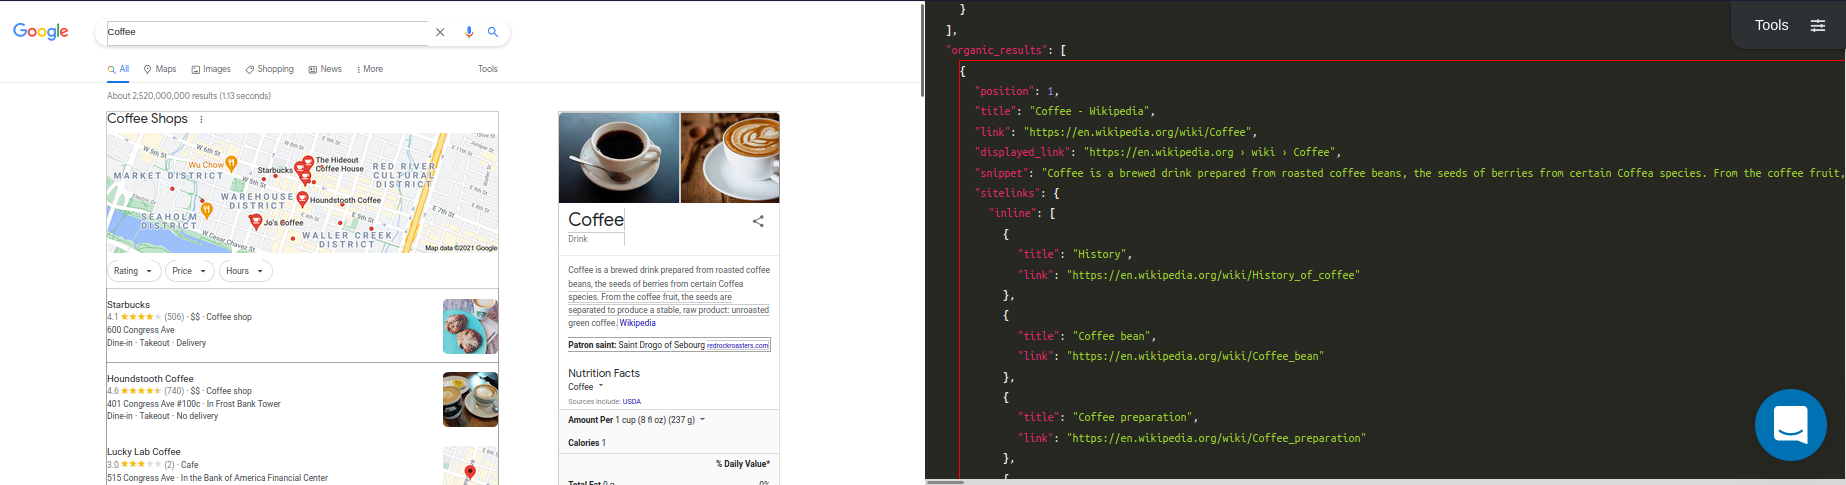The width and height of the screenshot is (1846, 485).
Task: Submit search with magnifier icon
Action: pyautogui.click(x=493, y=32)
